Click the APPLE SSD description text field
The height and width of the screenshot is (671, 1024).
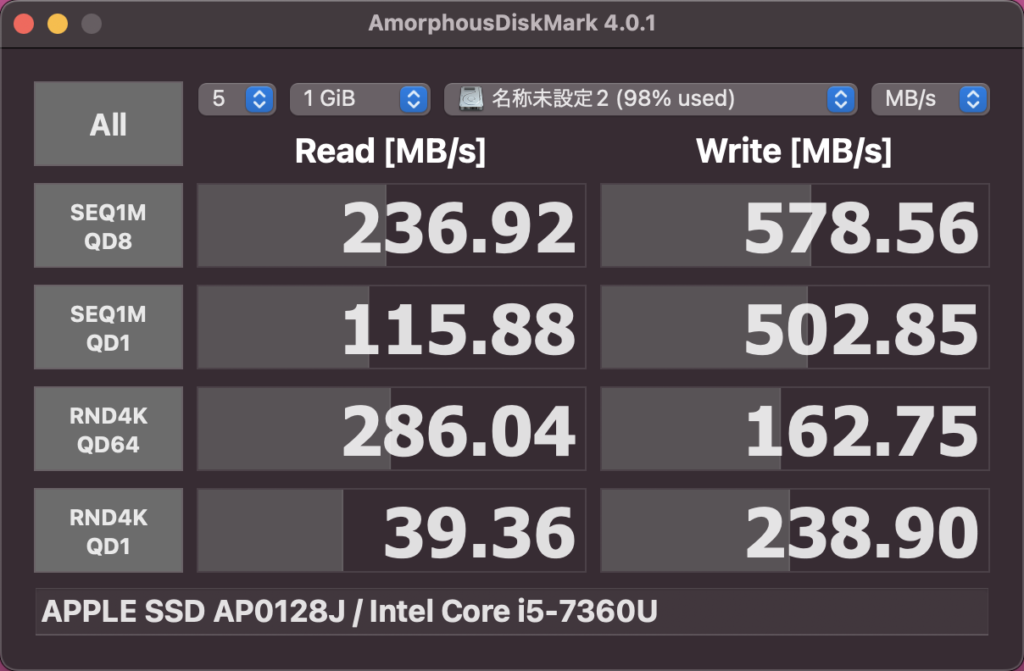coord(511,611)
